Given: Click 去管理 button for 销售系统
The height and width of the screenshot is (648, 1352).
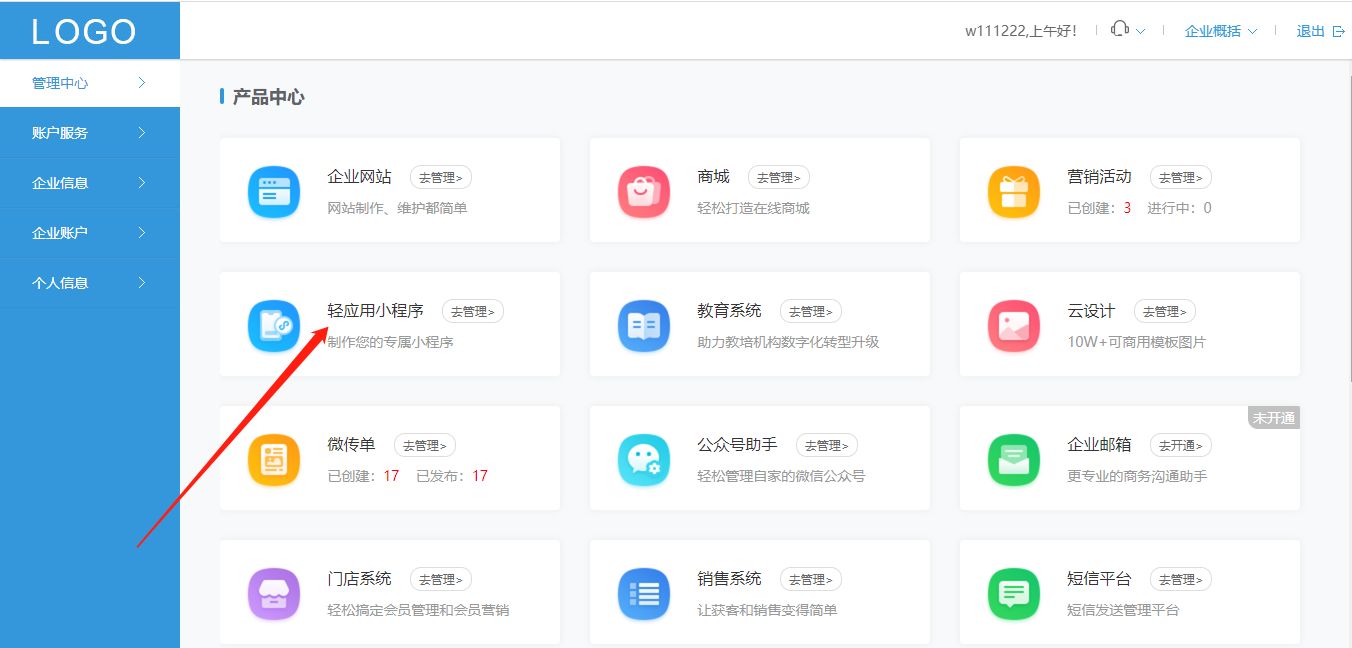Looking at the screenshot, I should pyautogui.click(x=811, y=579).
